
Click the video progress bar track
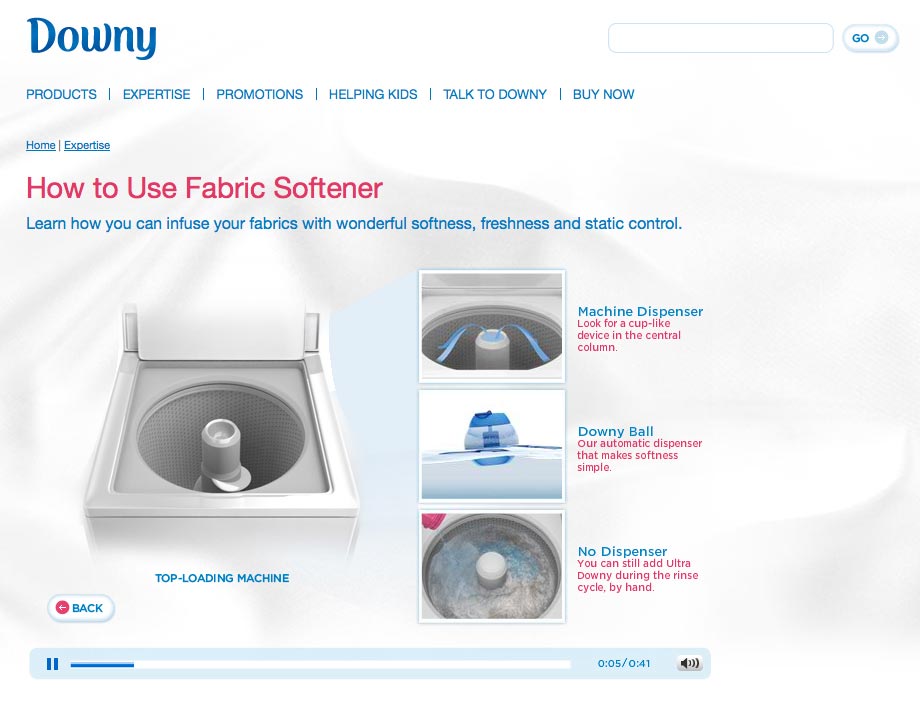(320, 664)
